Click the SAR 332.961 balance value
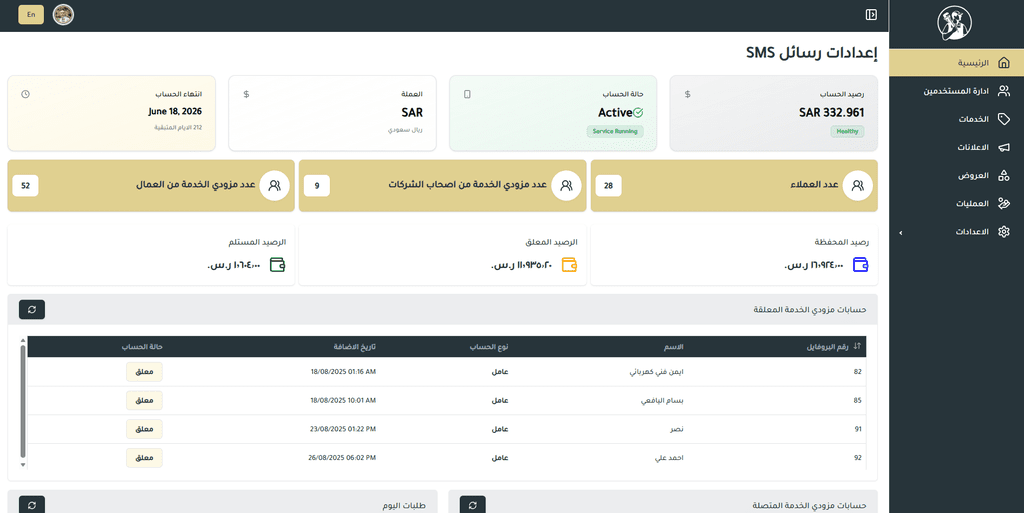 [831, 113]
